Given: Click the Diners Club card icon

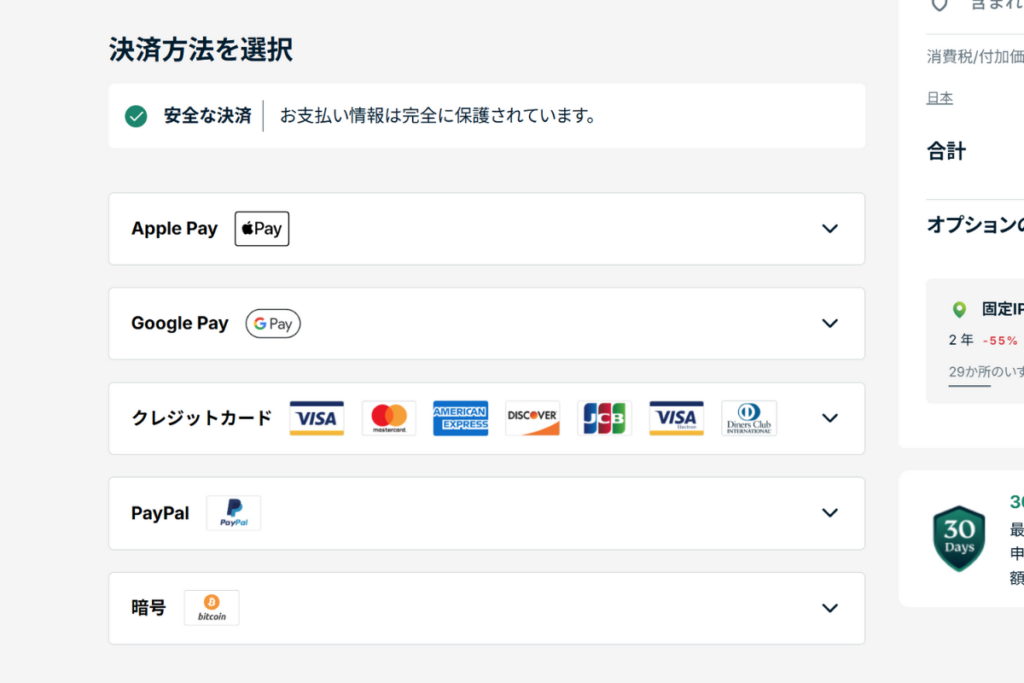Looking at the screenshot, I should click(749, 418).
